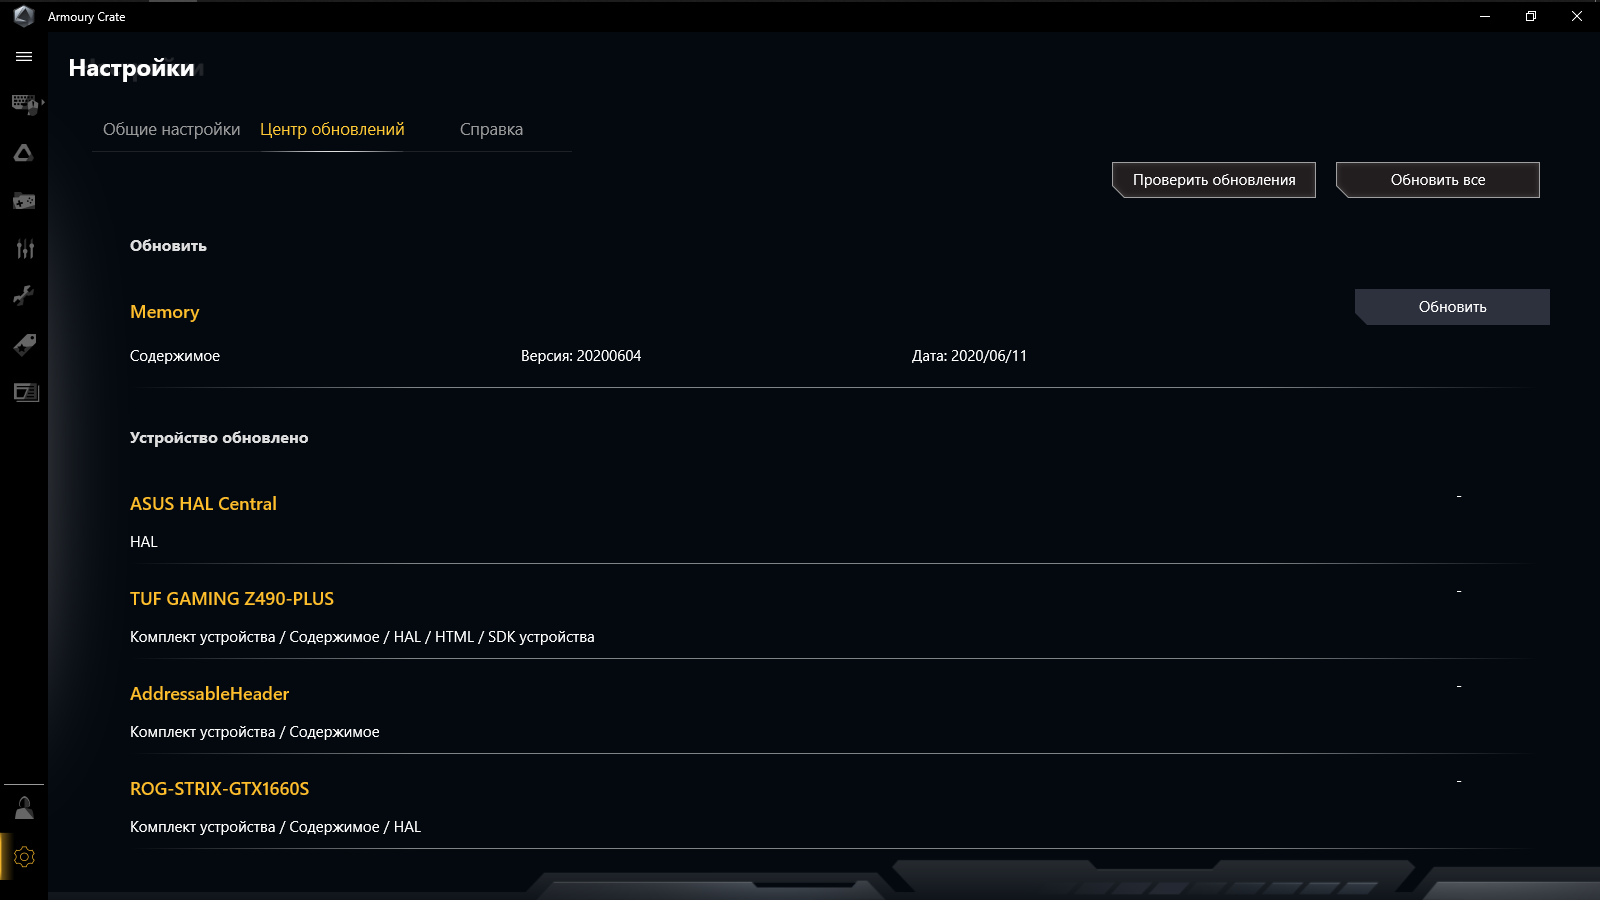Click the Обновить section heading above Memory

click(x=168, y=246)
